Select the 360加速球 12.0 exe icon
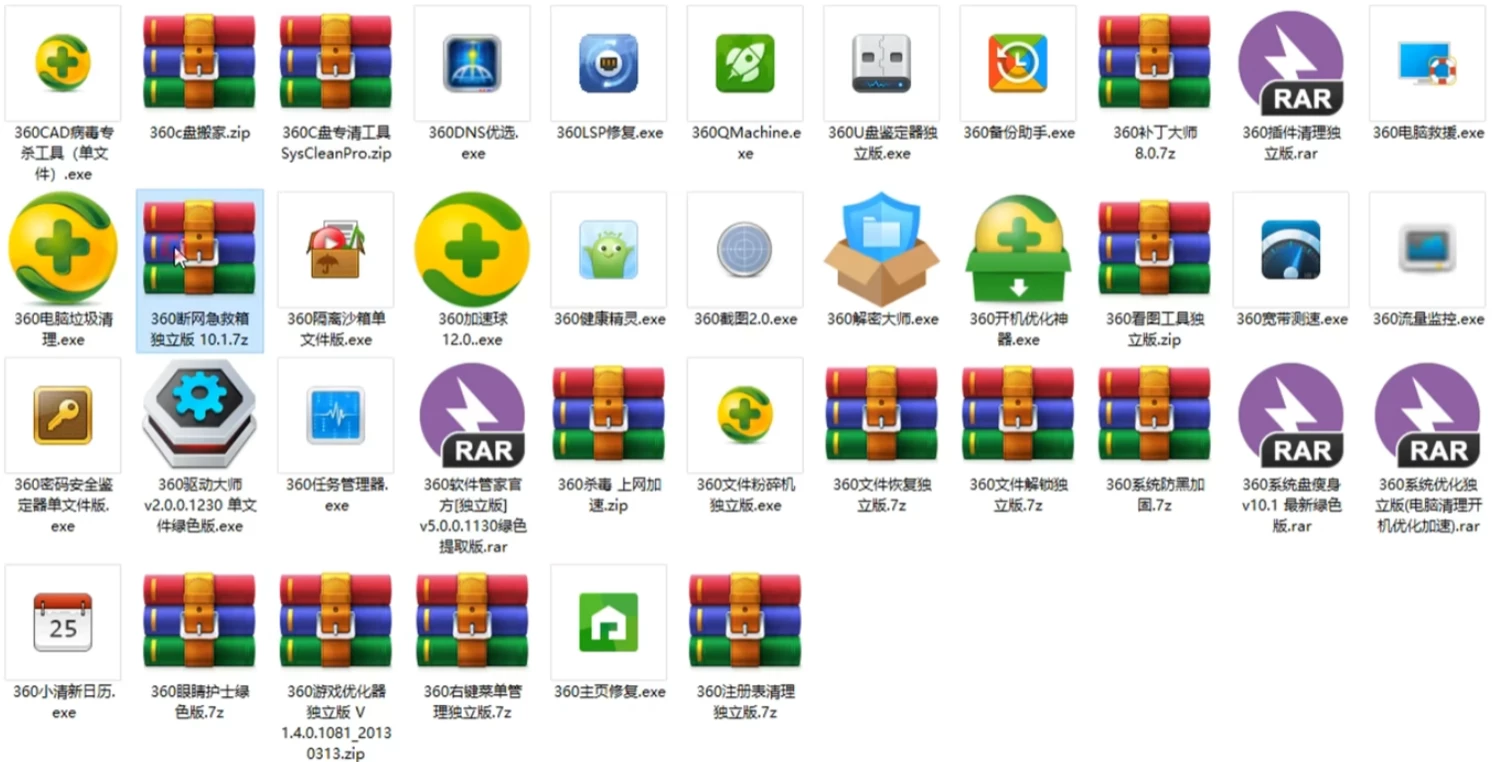The image size is (1499, 762). [472, 249]
